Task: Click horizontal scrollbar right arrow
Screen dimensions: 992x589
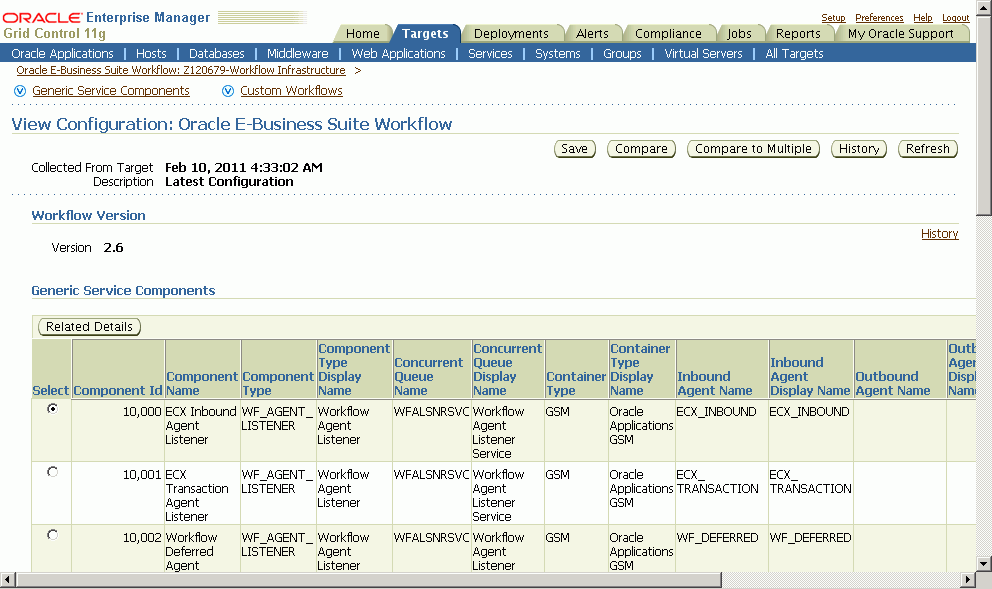Action: tap(968, 580)
